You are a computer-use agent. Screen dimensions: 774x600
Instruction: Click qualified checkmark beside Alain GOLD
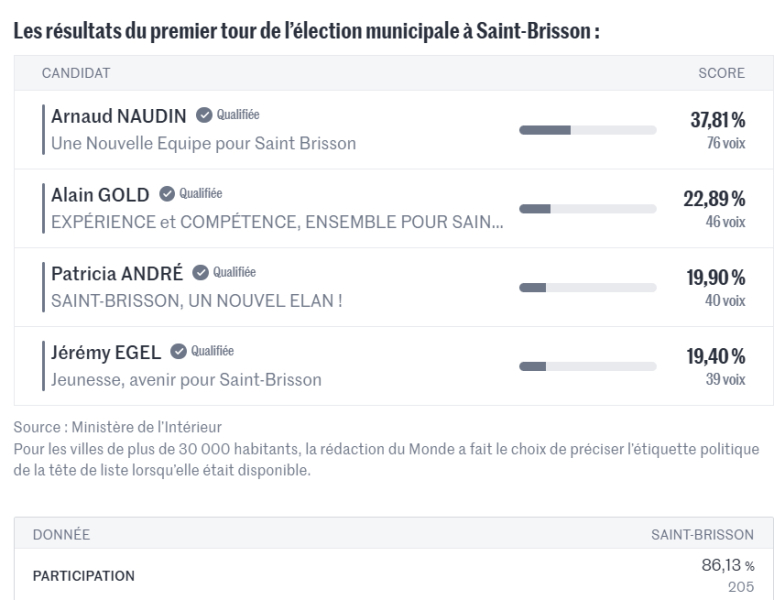tap(167, 194)
